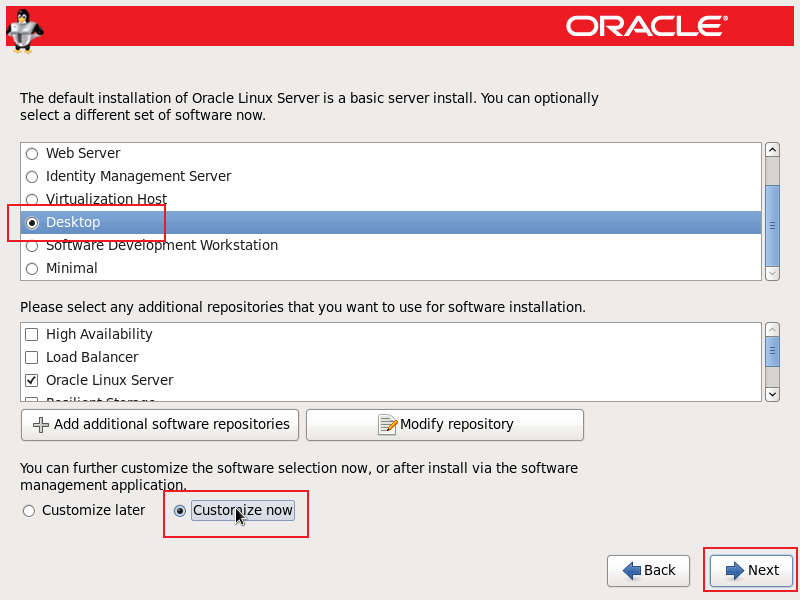Click the Oracle logo in the banner
This screenshot has height=600, width=800.
[646, 26]
